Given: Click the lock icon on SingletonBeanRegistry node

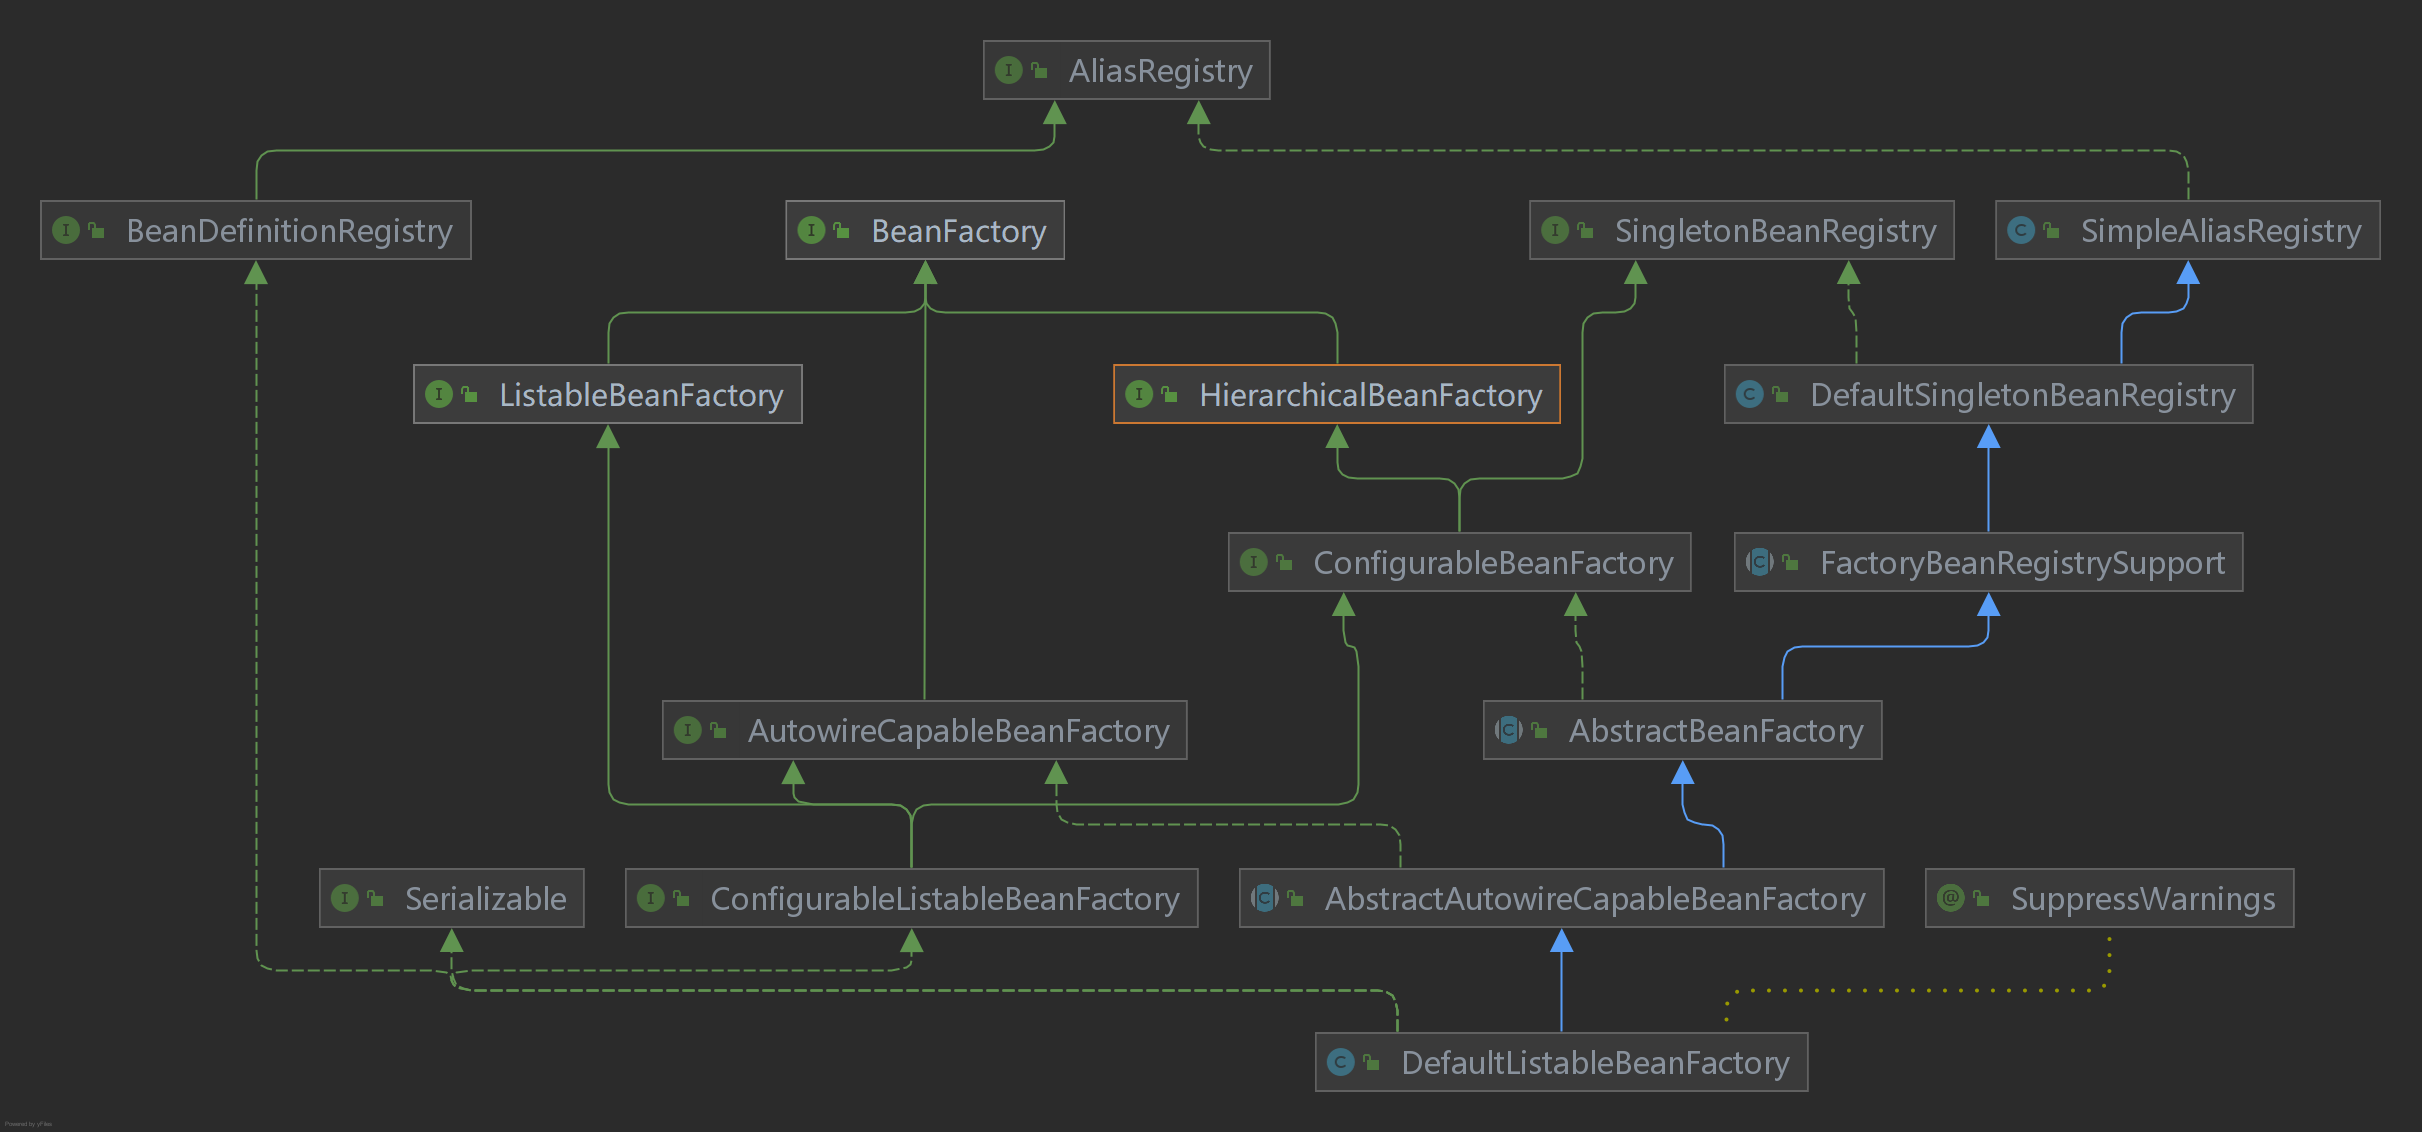Looking at the screenshot, I should coord(1586,230).
